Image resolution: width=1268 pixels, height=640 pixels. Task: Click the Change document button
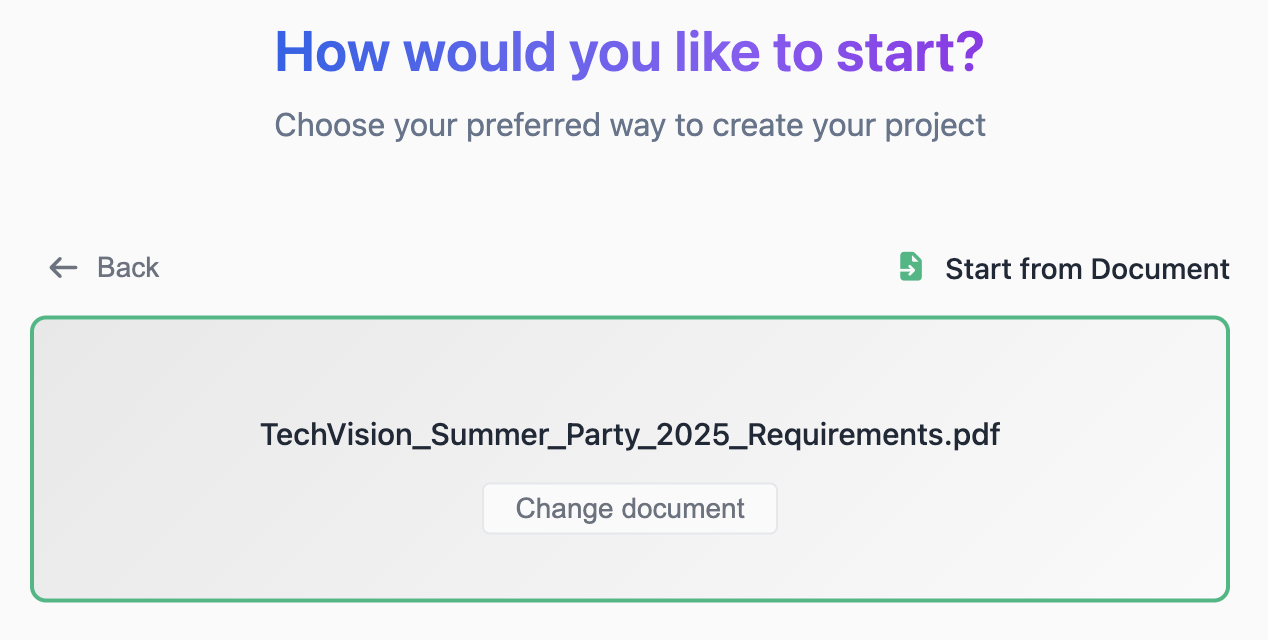[630, 508]
